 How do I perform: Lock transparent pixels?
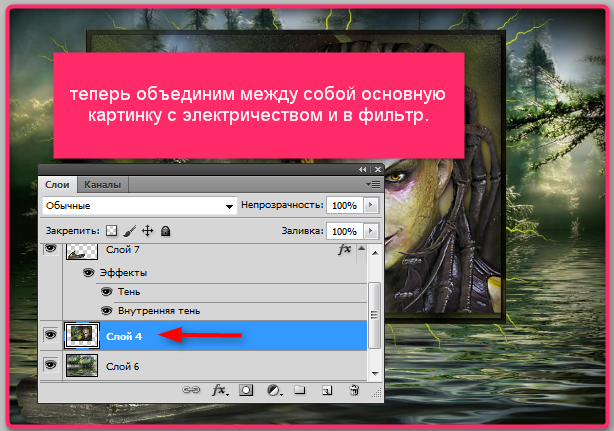(x=112, y=231)
